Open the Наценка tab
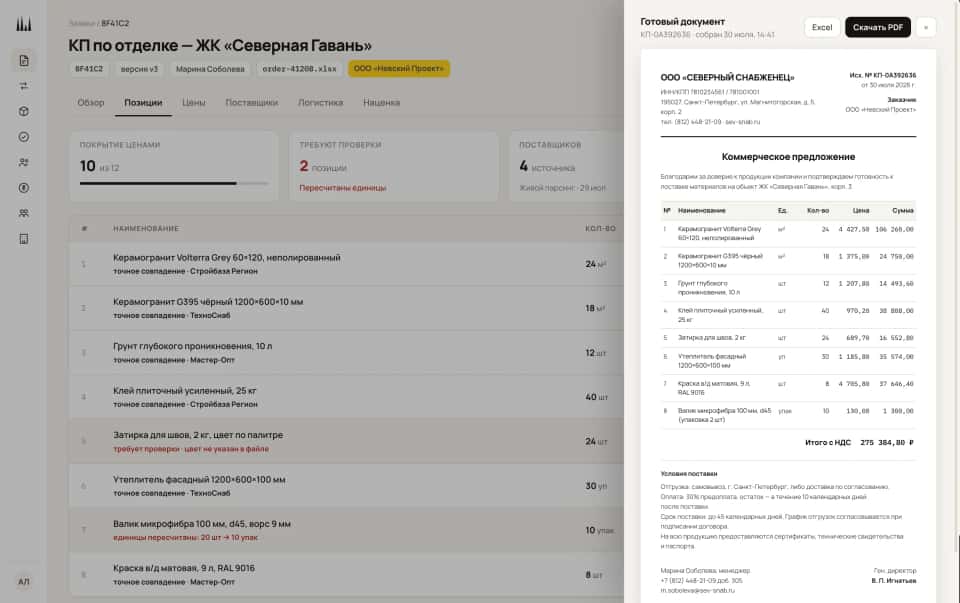The height and width of the screenshot is (603, 960). point(381,103)
